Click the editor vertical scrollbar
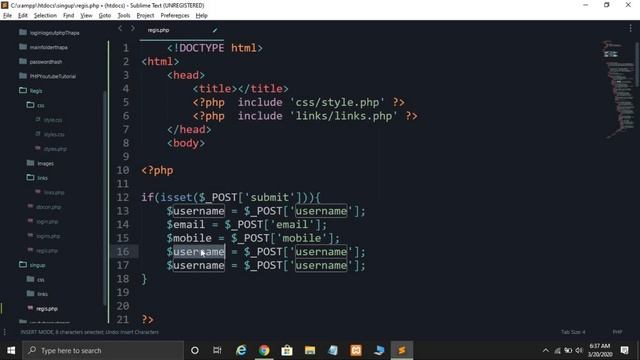The image size is (640, 360). 637,64
